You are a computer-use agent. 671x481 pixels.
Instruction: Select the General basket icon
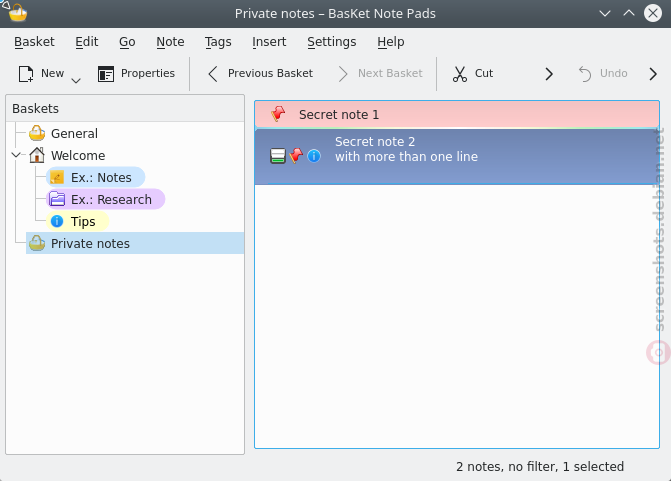click(37, 133)
